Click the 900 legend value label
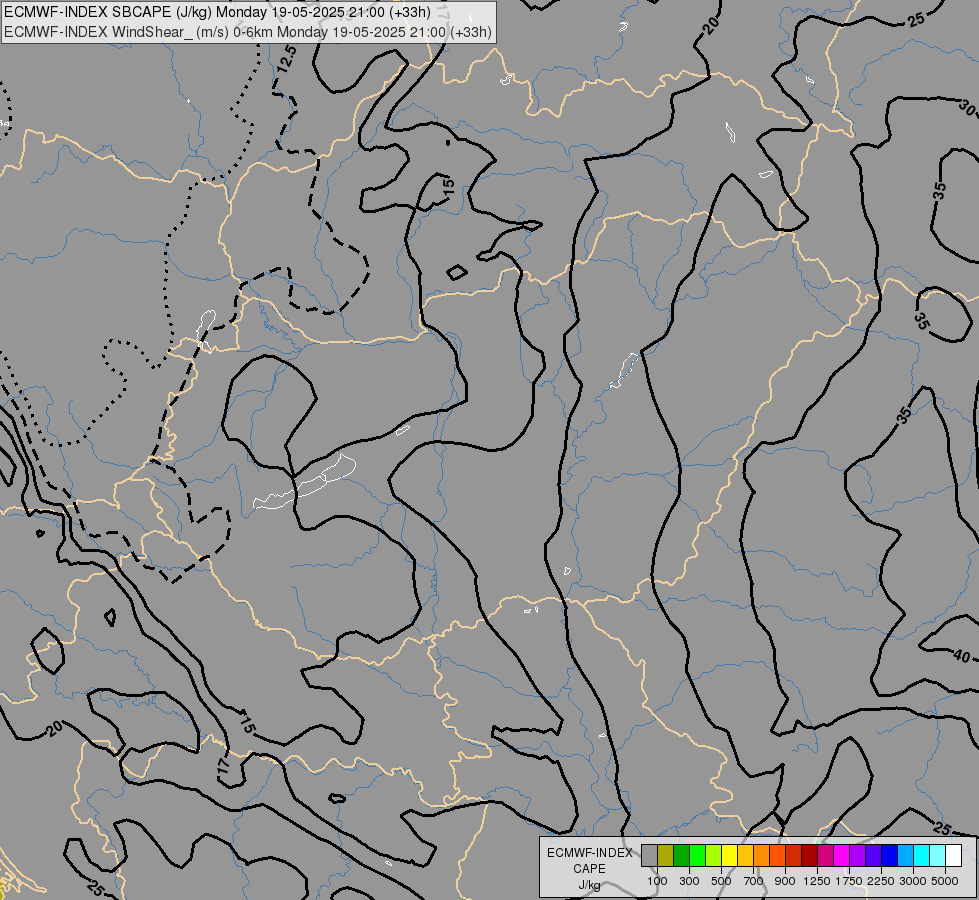979x900 pixels. coord(785,881)
